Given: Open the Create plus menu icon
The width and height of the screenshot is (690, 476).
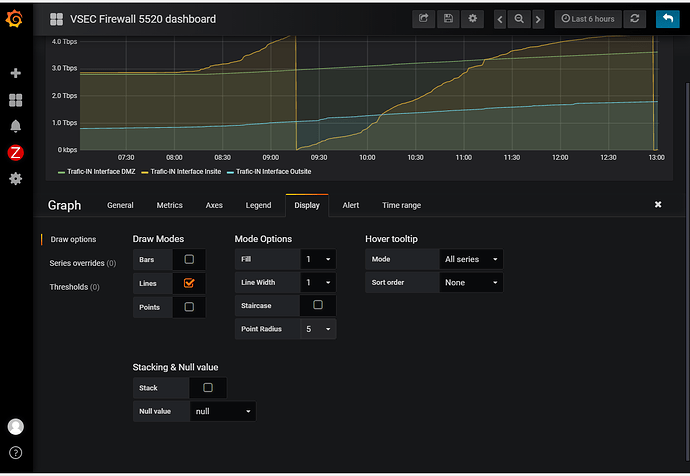Looking at the screenshot, I should (x=15, y=73).
